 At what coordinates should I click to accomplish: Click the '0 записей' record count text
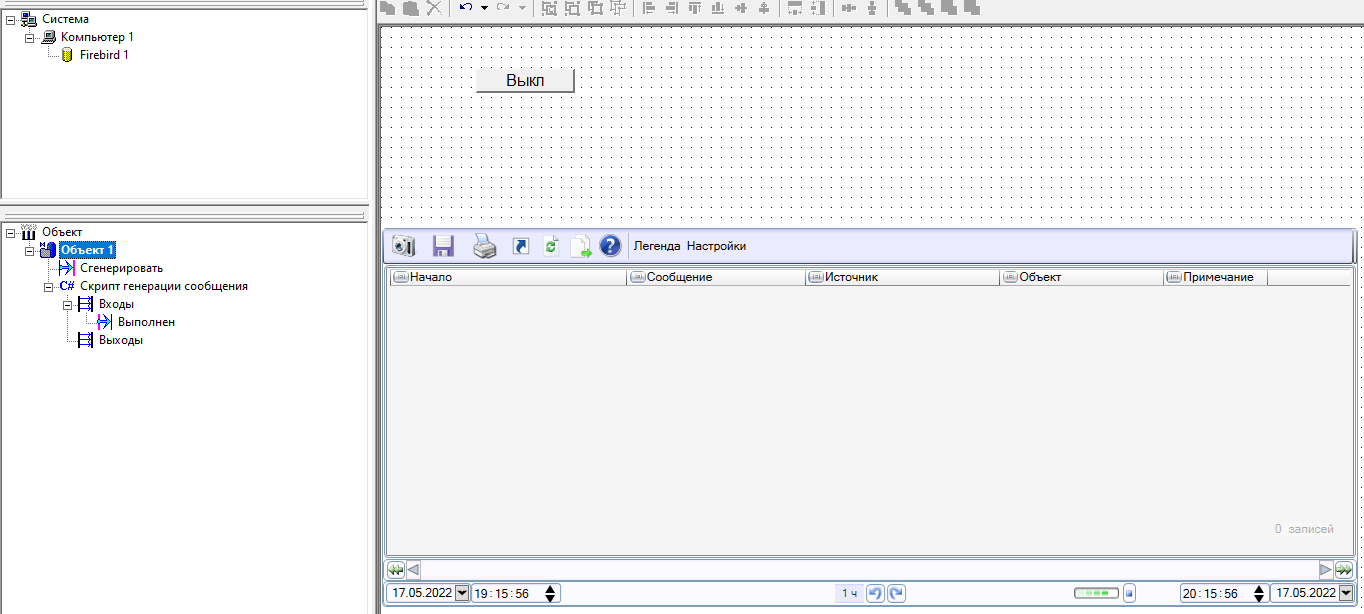pyautogui.click(x=1304, y=529)
